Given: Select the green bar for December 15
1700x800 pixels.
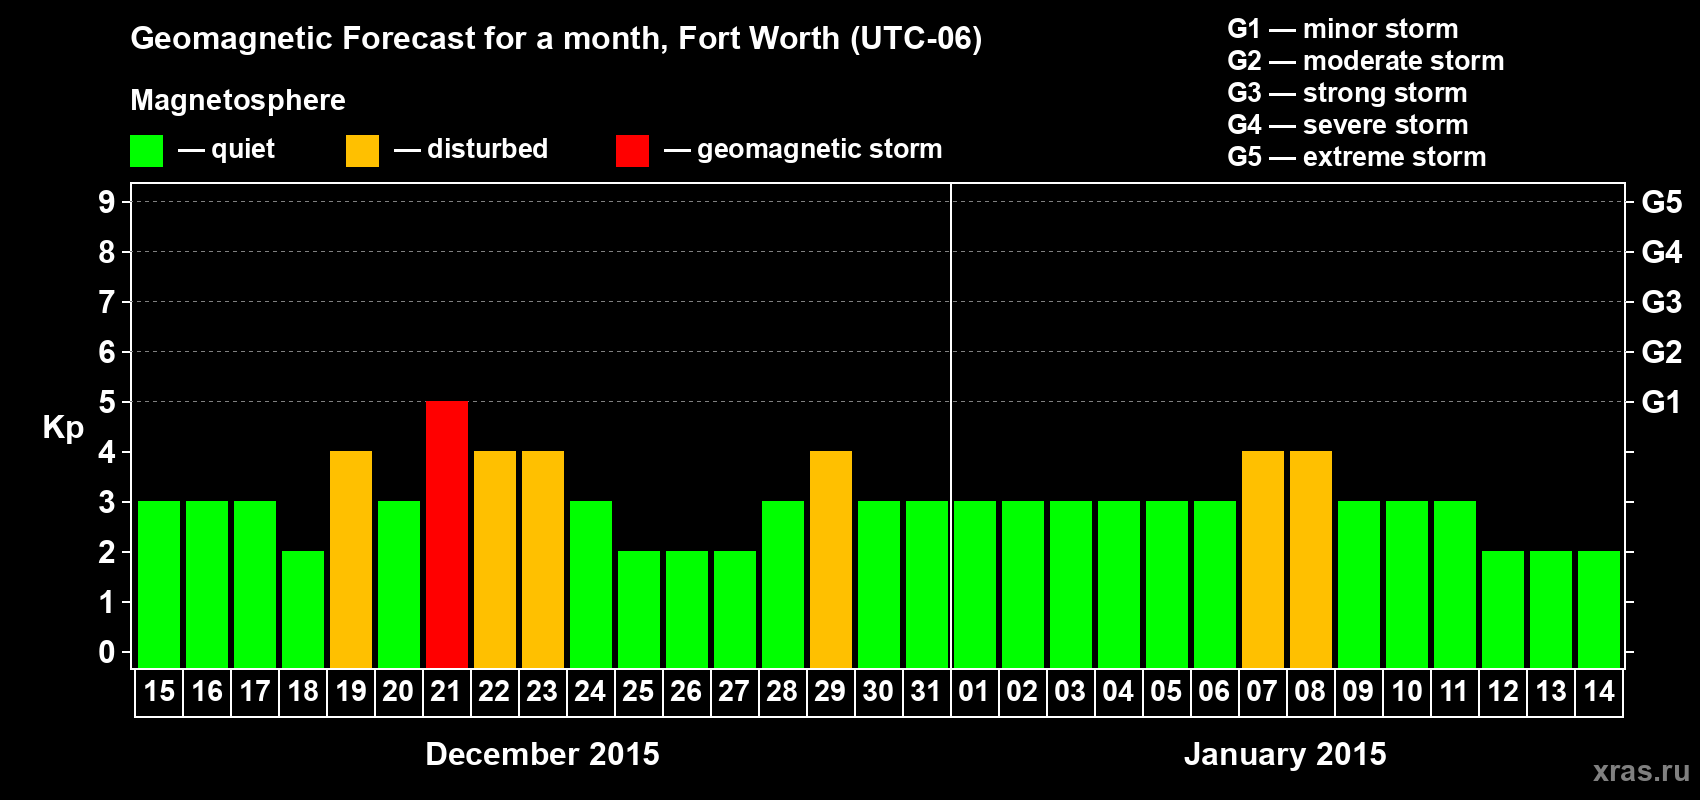Looking at the screenshot, I should point(159,584).
